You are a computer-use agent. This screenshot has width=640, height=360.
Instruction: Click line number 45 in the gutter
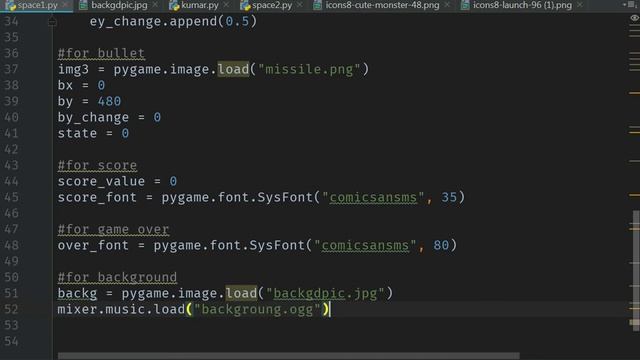(11, 198)
